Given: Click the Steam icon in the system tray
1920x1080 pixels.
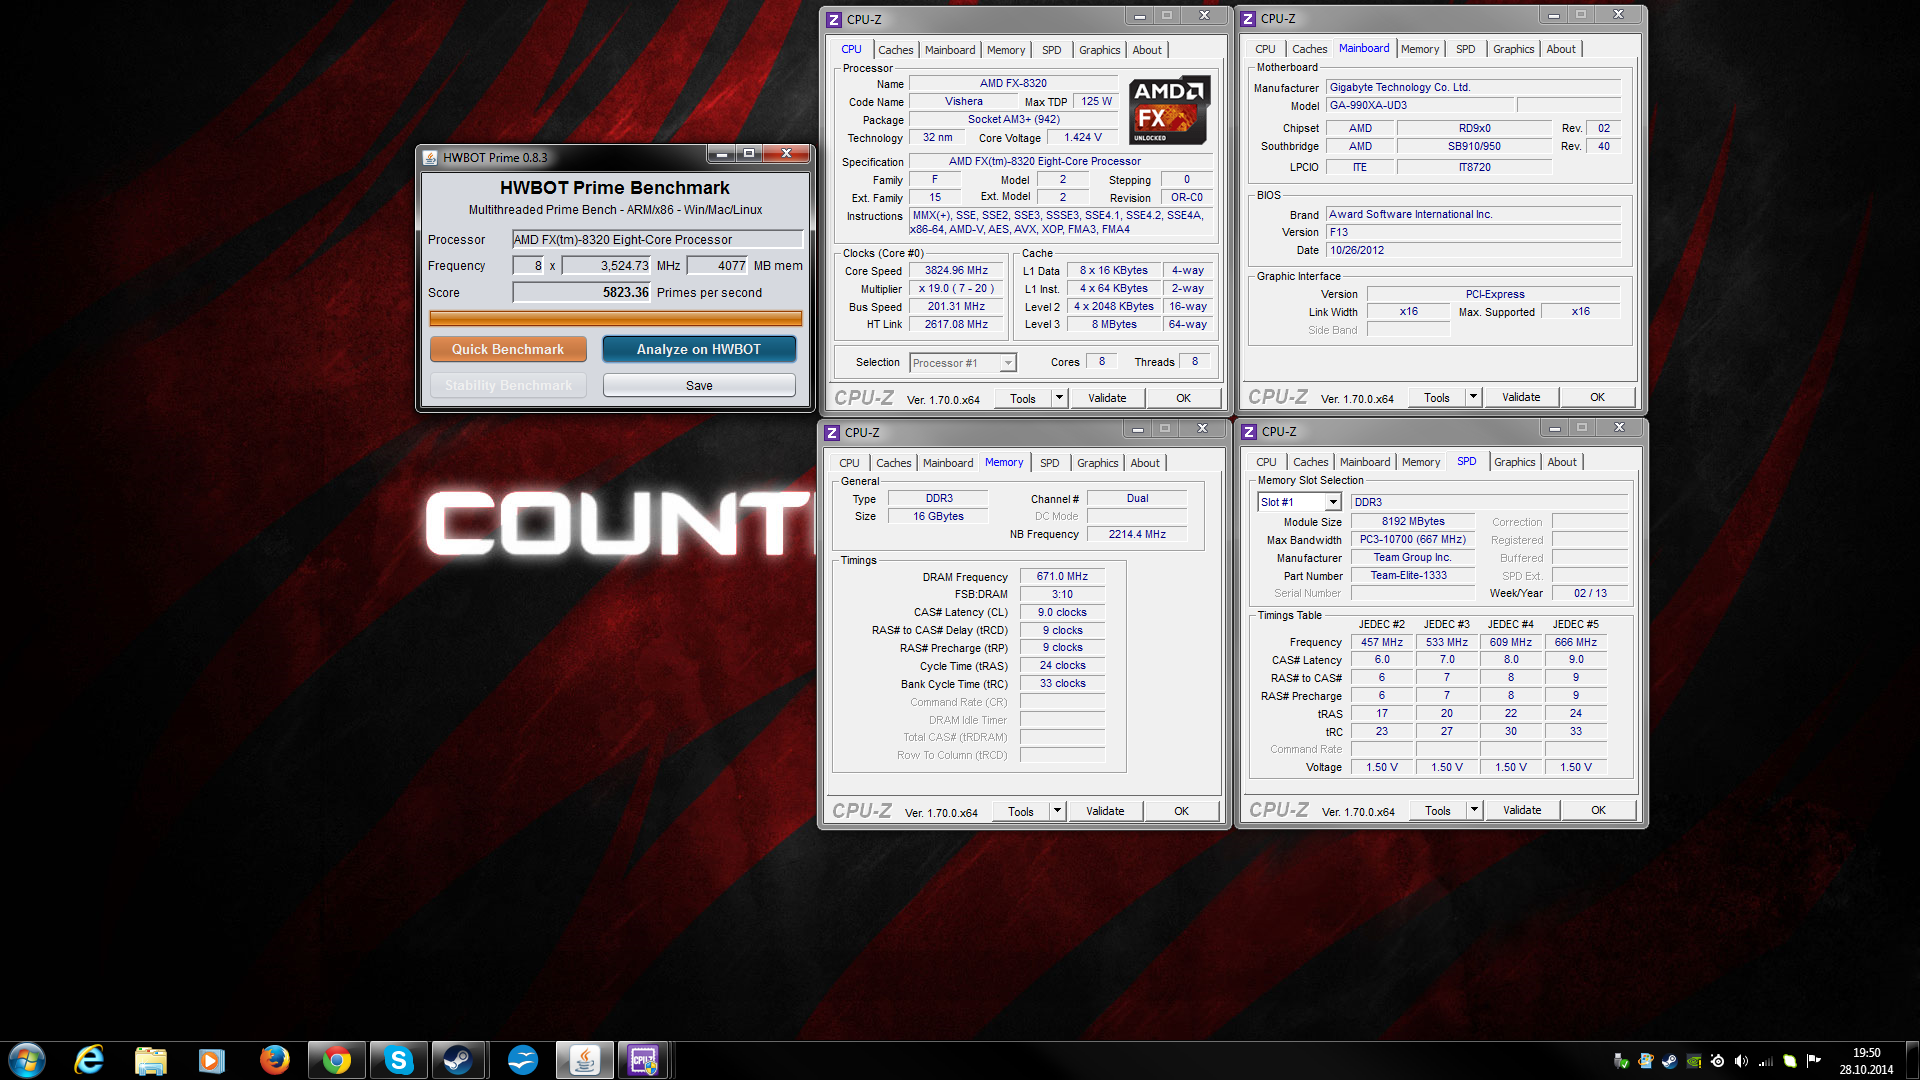Looking at the screenshot, I should coord(1669,1061).
